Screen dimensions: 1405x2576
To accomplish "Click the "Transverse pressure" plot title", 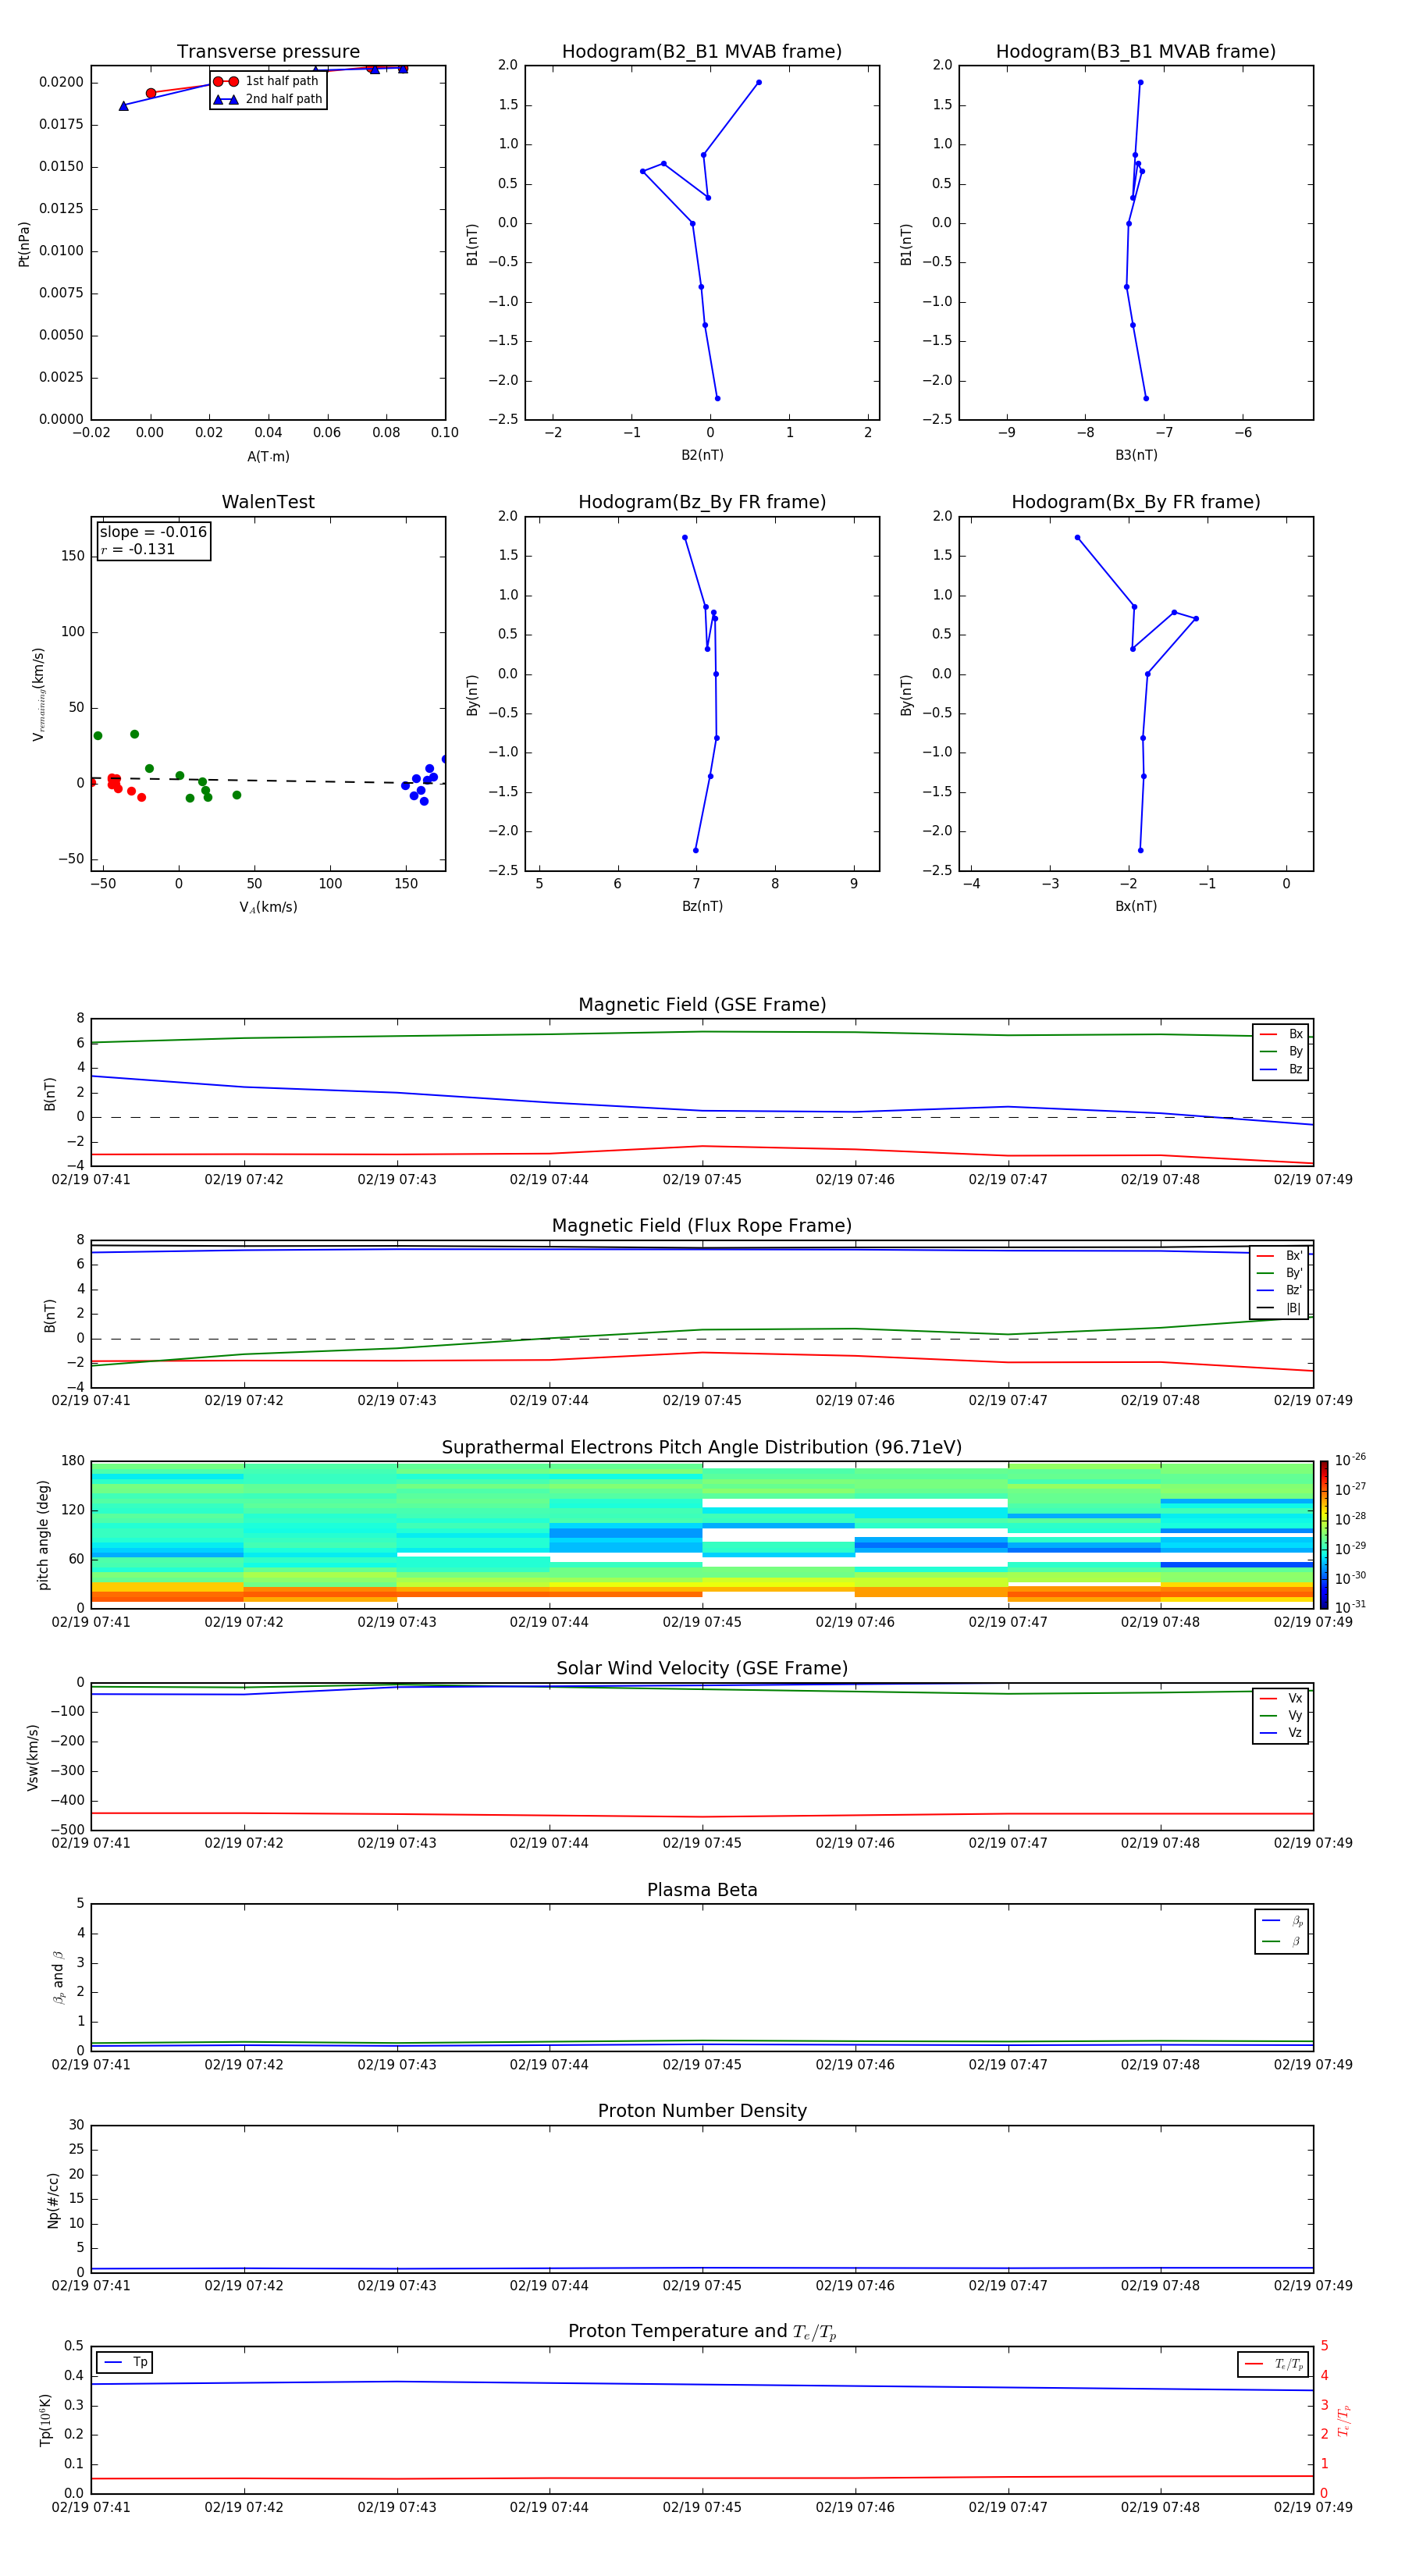I will pyautogui.click(x=268, y=52).
